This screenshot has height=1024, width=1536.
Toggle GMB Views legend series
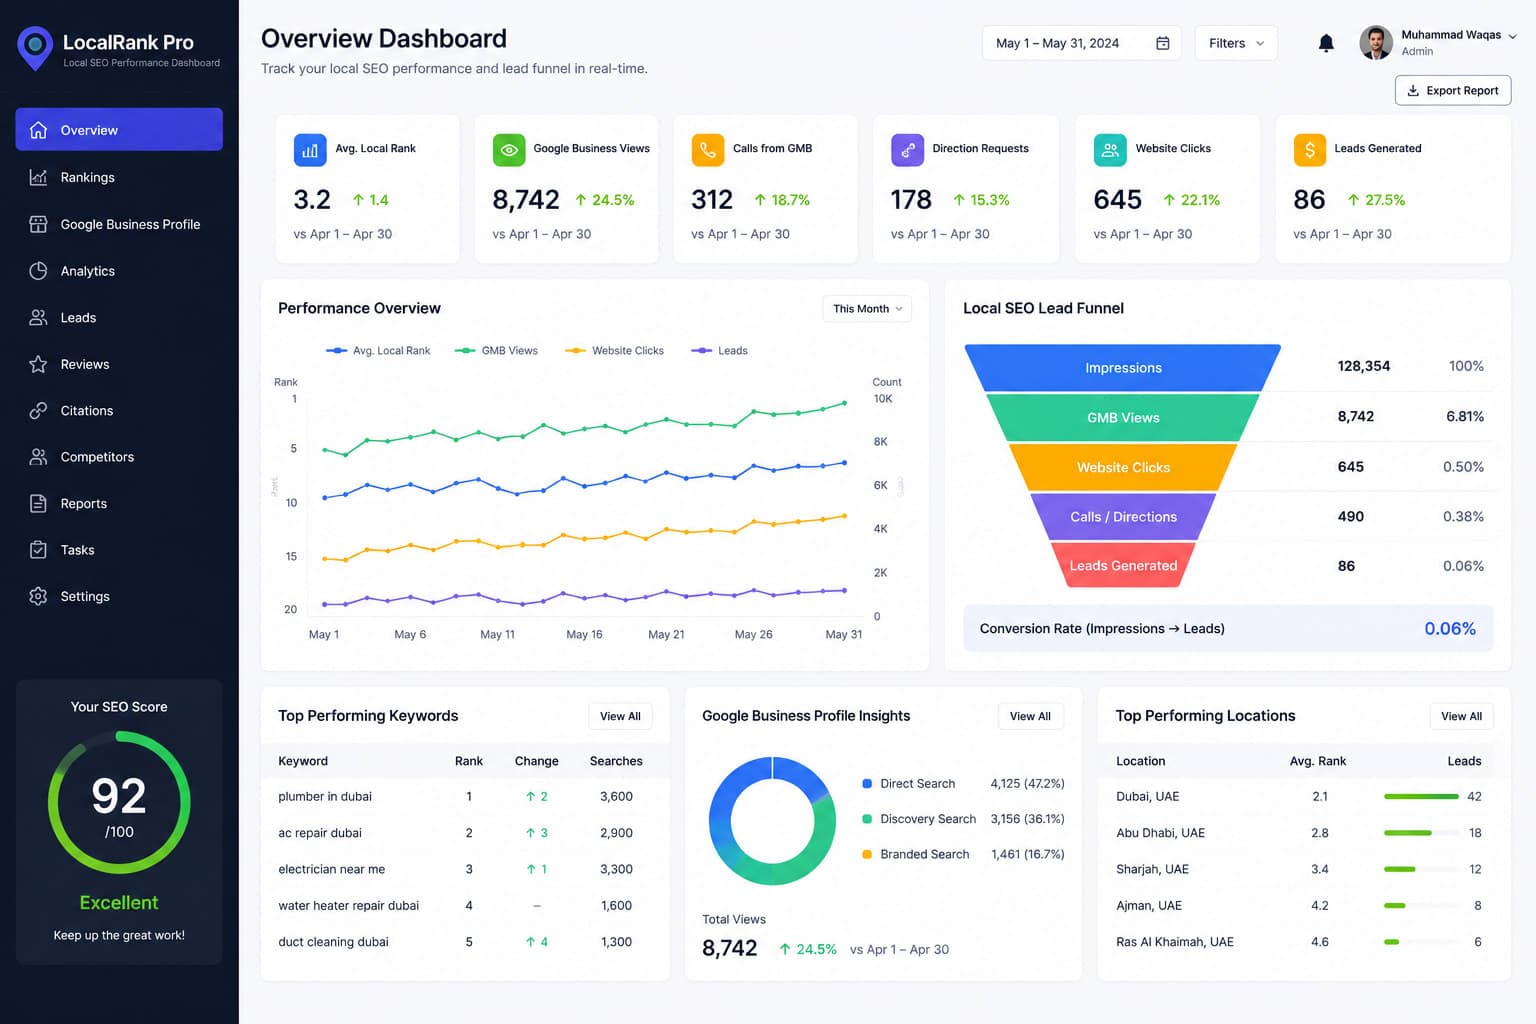[496, 351]
